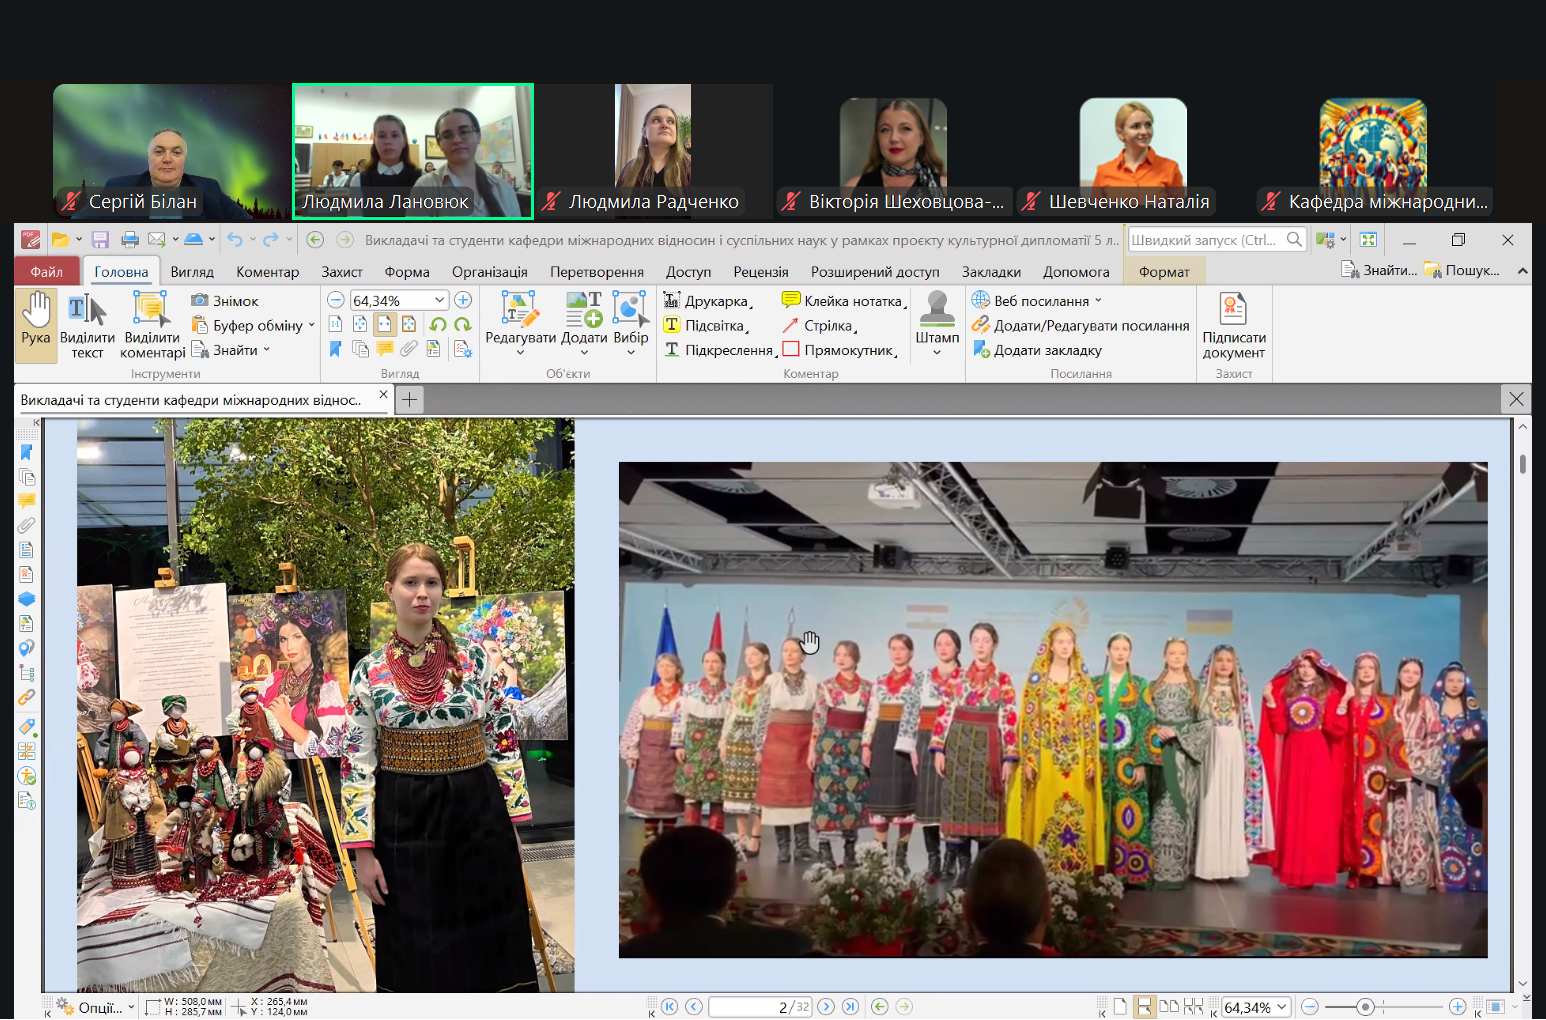Expand the Редагувати objects dropdown

[x=520, y=352]
